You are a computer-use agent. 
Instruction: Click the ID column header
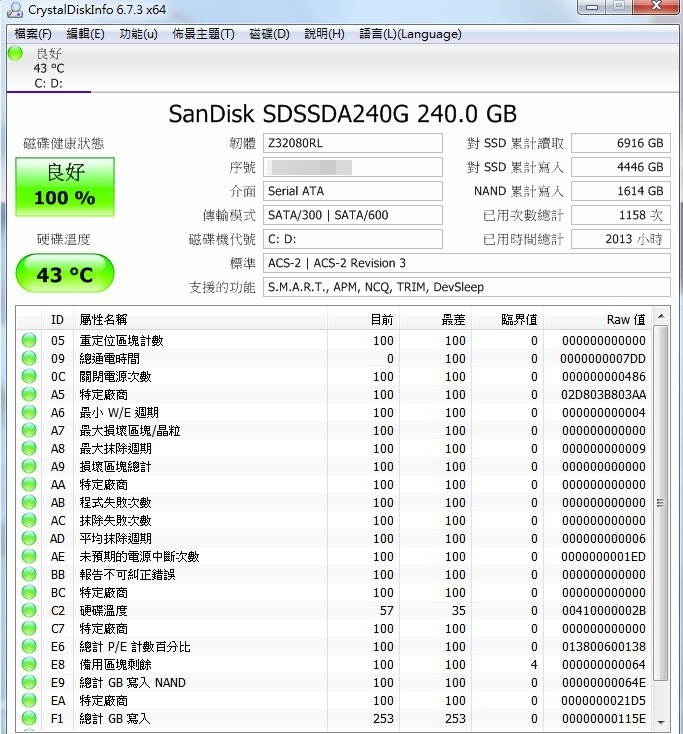click(57, 320)
